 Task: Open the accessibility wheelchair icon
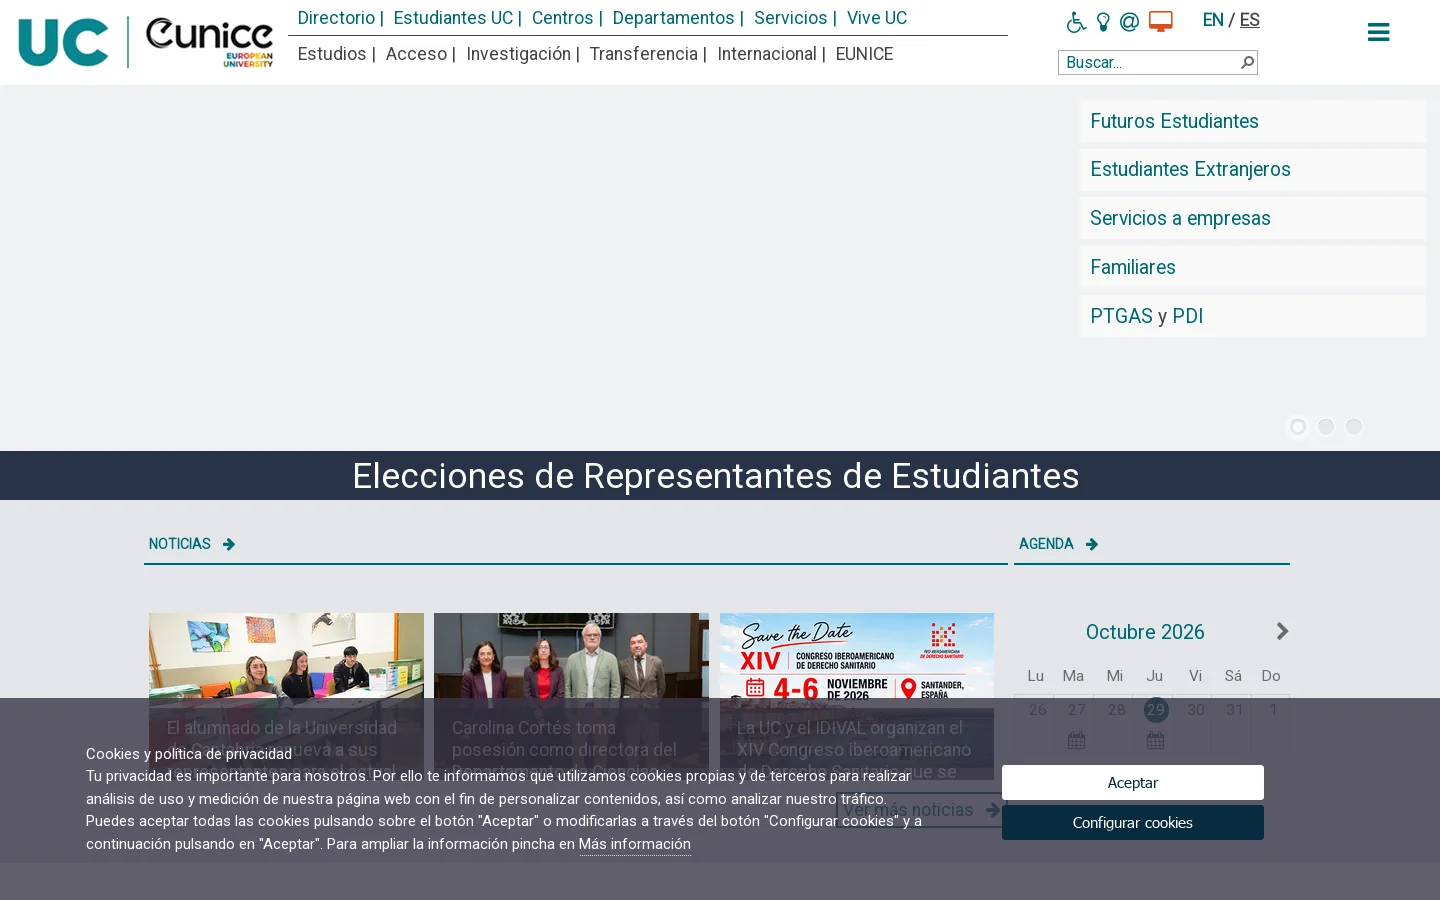tap(1076, 21)
